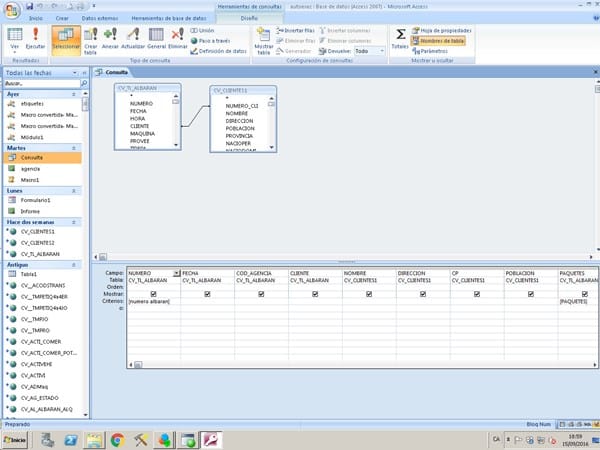This screenshot has width=600, height=450.
Task: Select the Eliminar query type icon
Action: tap(176, 38)
